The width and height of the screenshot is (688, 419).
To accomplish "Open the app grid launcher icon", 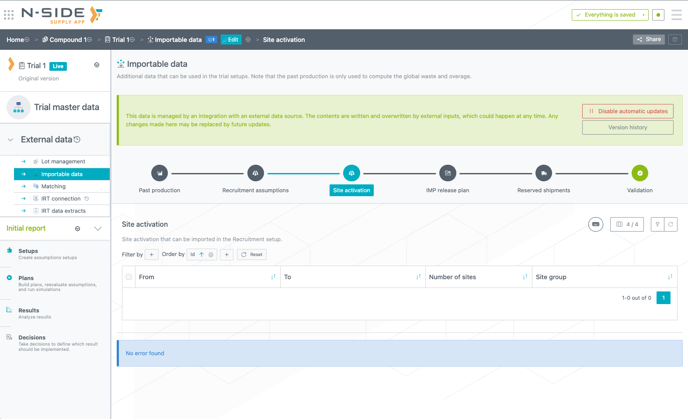I will [x=9, y=15].
